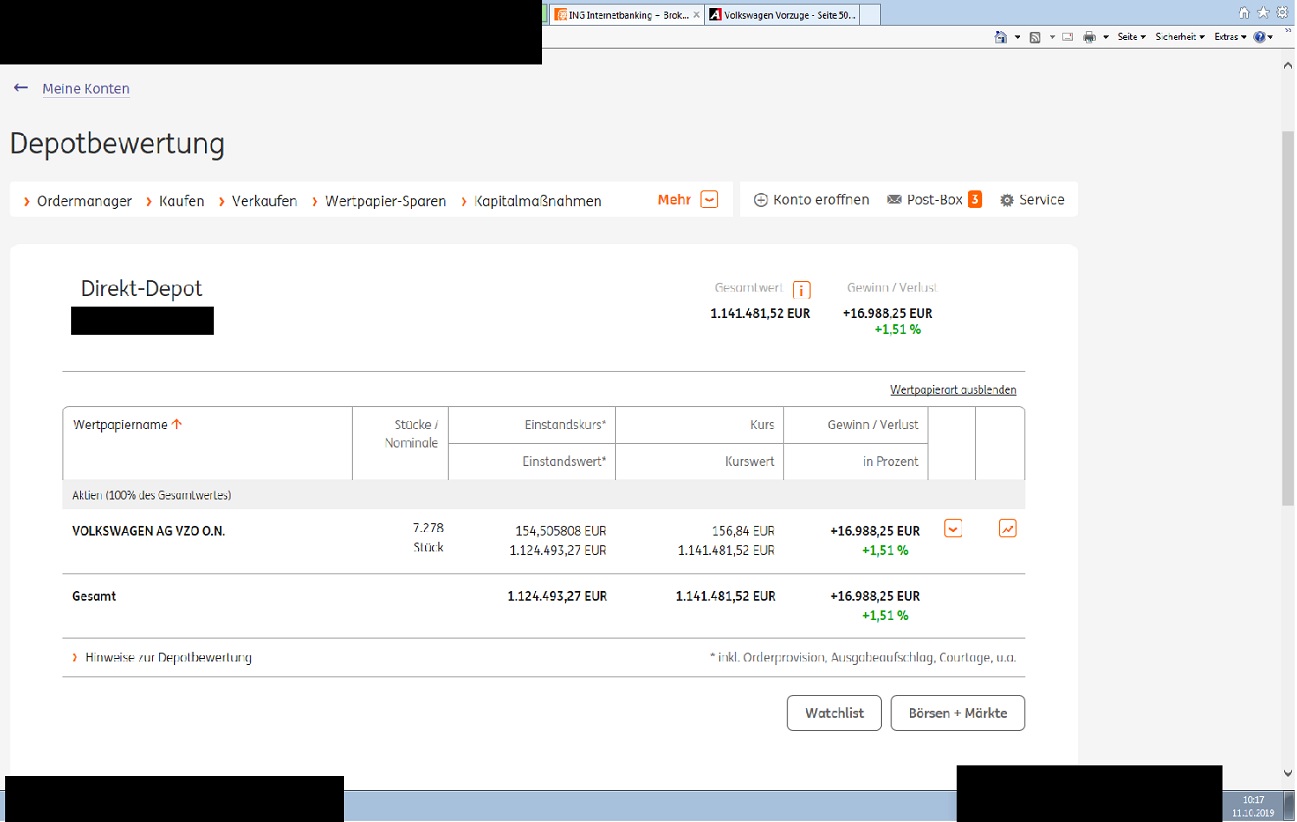Viewport: 1297px width, 822px height.
Task: Click the Print toolbar icon
Action: (1090, 37)
